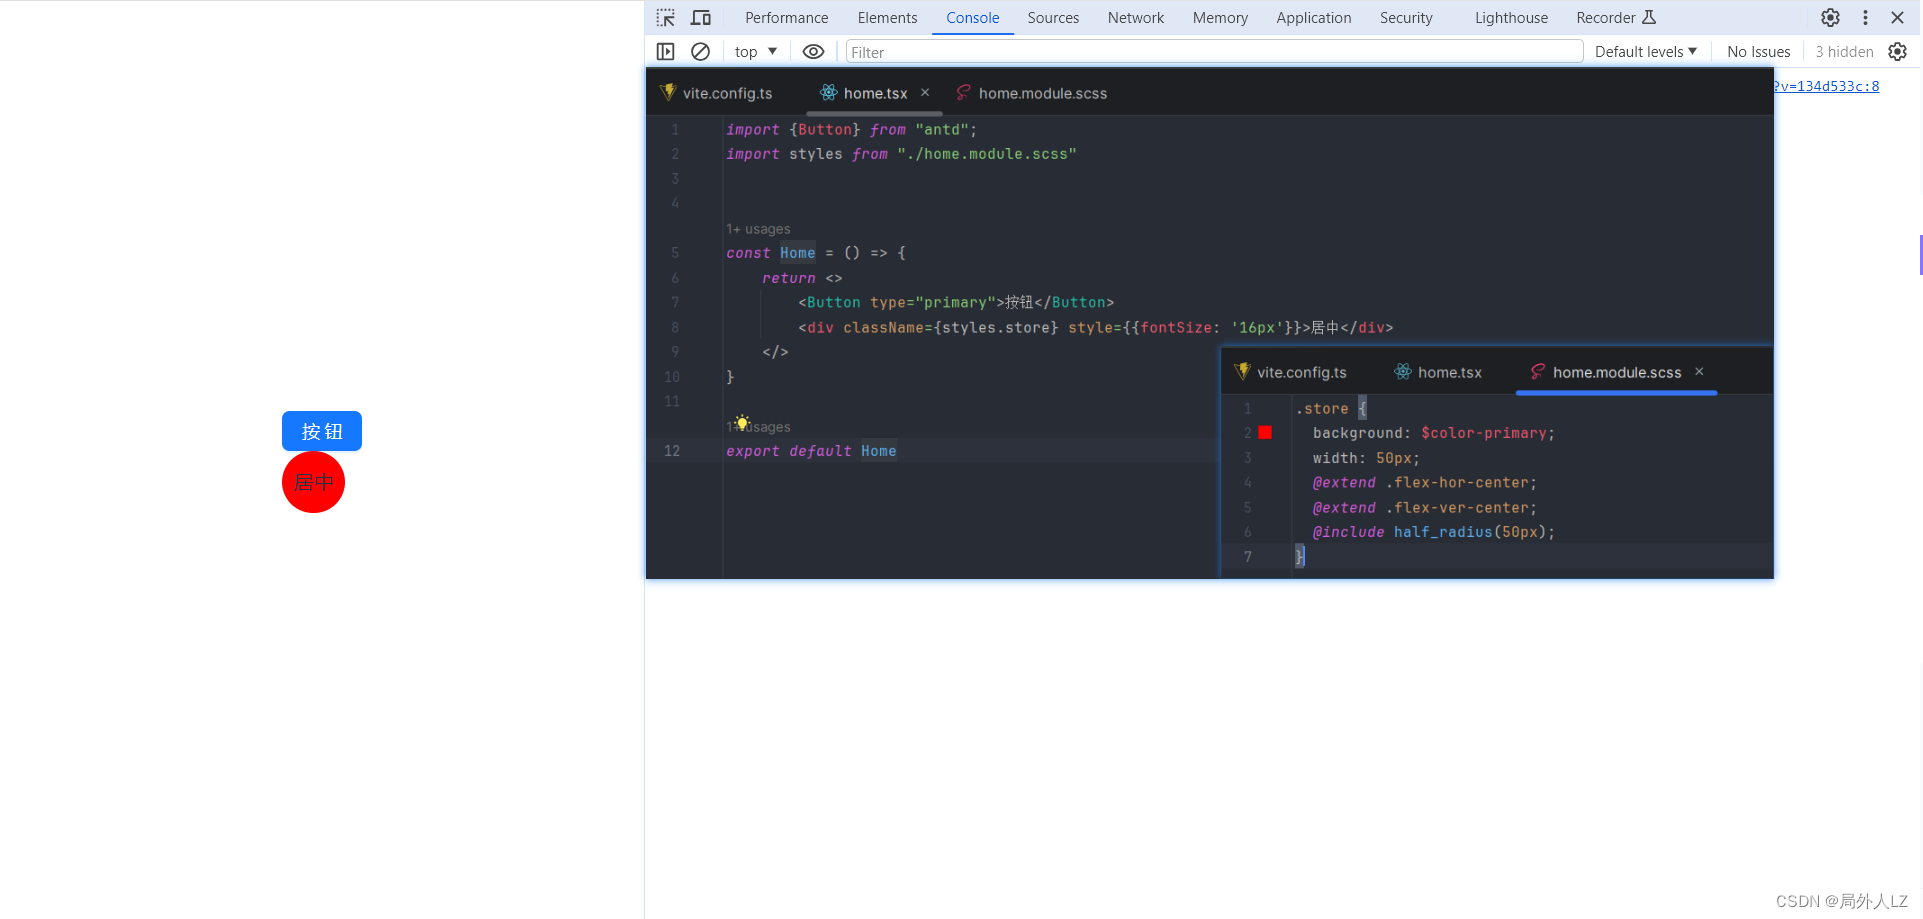Click Sass icon on panel home.module.scss tab
The width and height of the screenshot is (1923, 919).
pyautogui.click(x=1538, y=371)
